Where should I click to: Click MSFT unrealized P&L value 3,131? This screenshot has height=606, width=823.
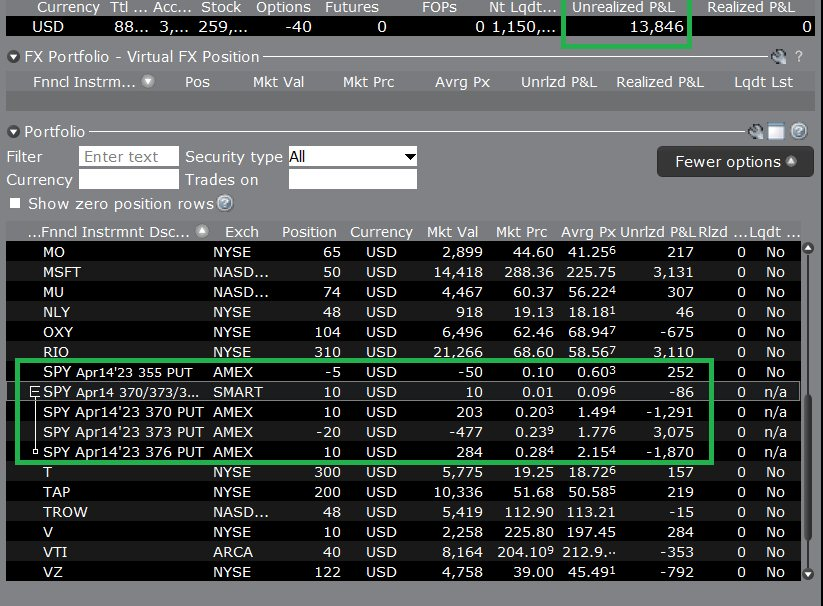click(x=673, y=272)
